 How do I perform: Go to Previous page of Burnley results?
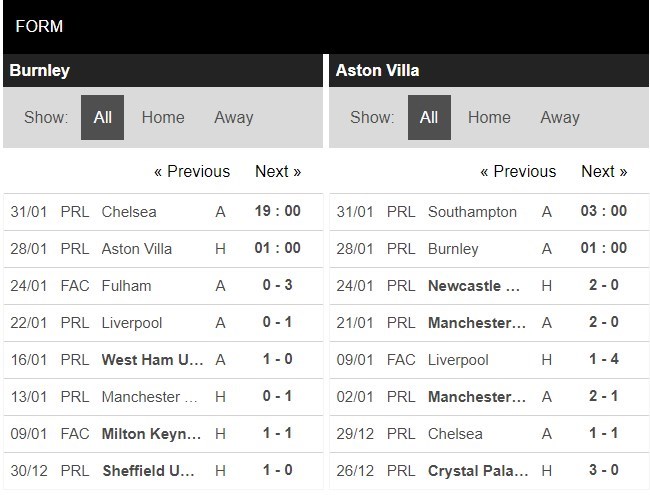[192, 171]
